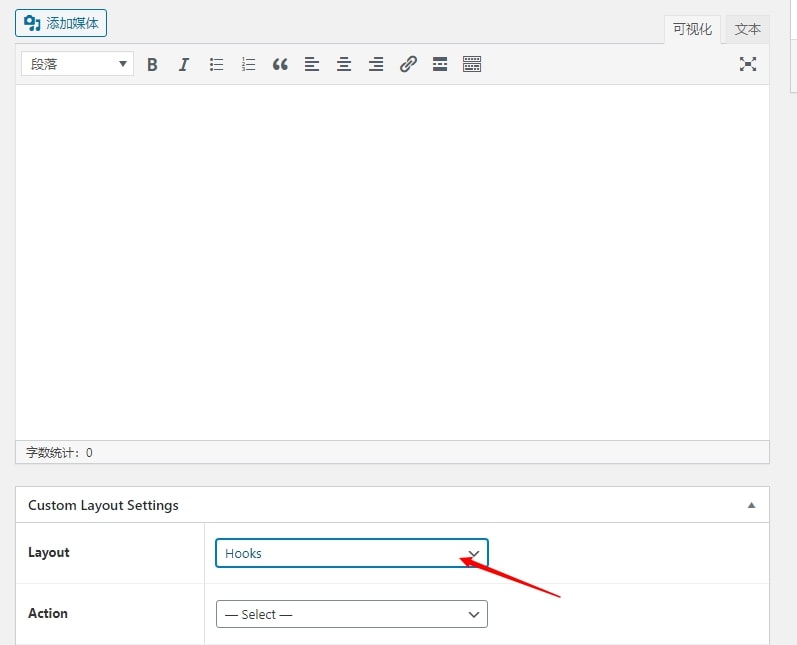Insert or edit a link
Image resolution: width=797 pixels, height=645 pixels.
coord(408,64)
